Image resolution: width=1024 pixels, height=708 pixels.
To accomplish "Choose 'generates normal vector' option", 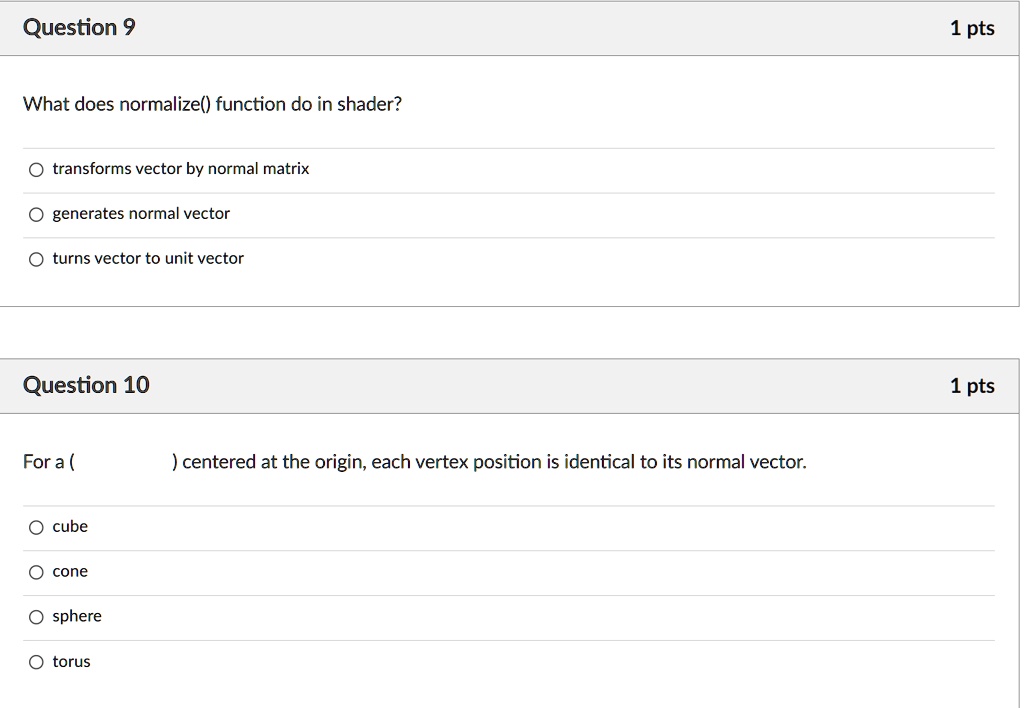I will click(x=36, y=214).
